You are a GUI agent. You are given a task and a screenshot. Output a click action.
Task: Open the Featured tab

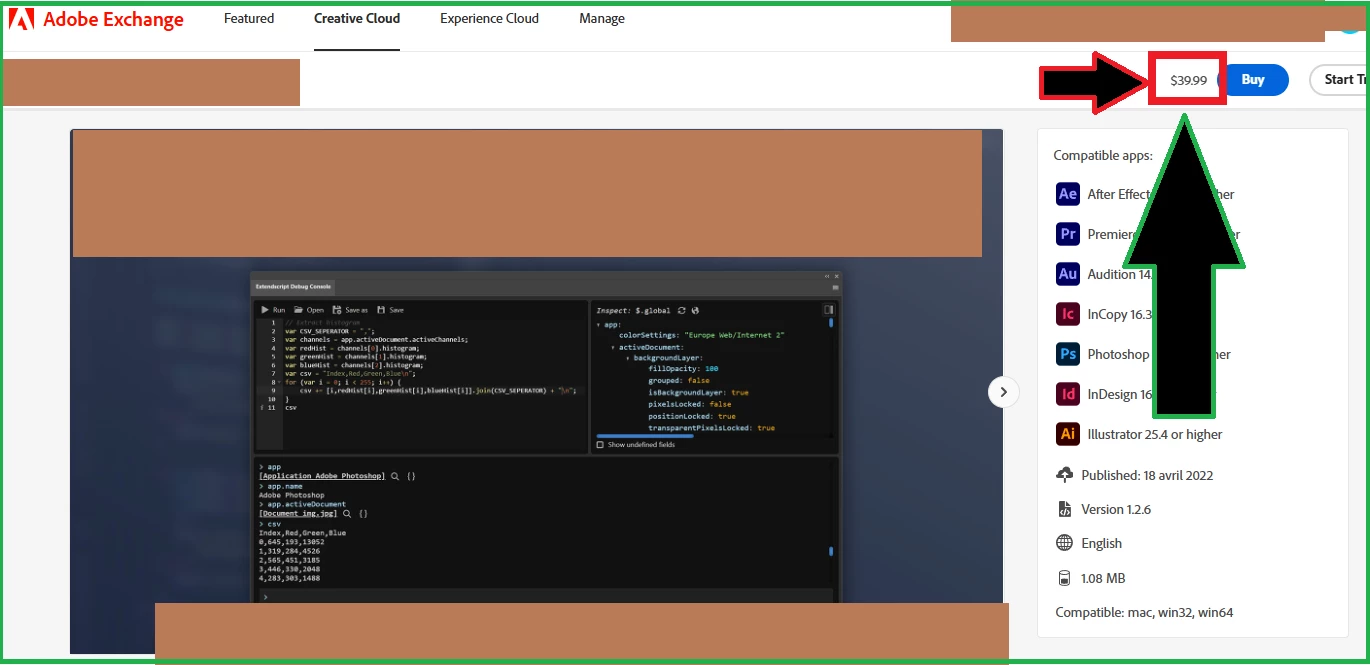click(249, 19)
